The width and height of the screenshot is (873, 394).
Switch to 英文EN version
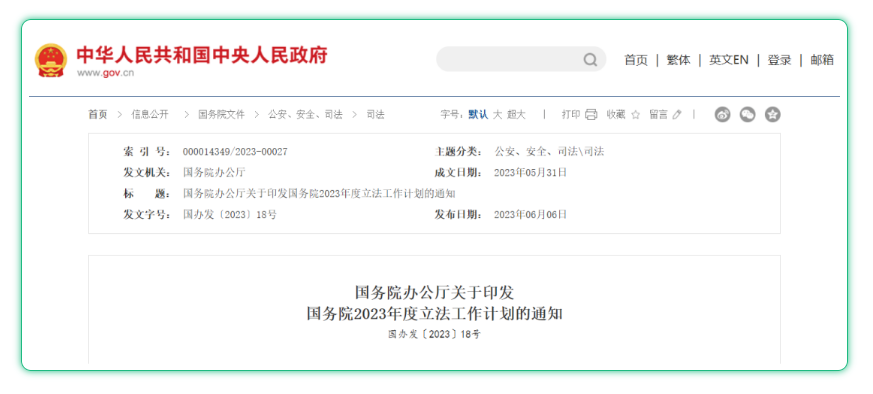click(x=729, y=60)
